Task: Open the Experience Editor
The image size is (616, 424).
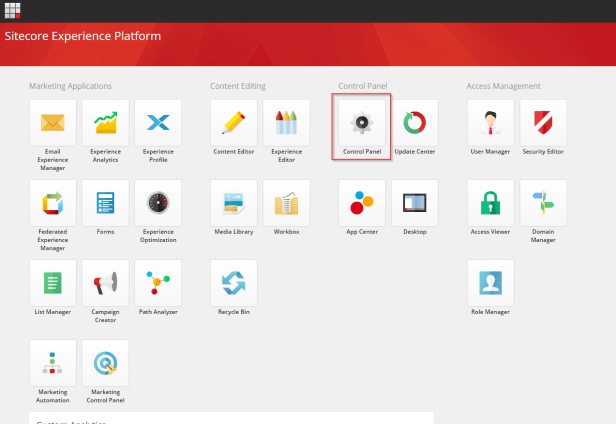Action: click(286, 123)
